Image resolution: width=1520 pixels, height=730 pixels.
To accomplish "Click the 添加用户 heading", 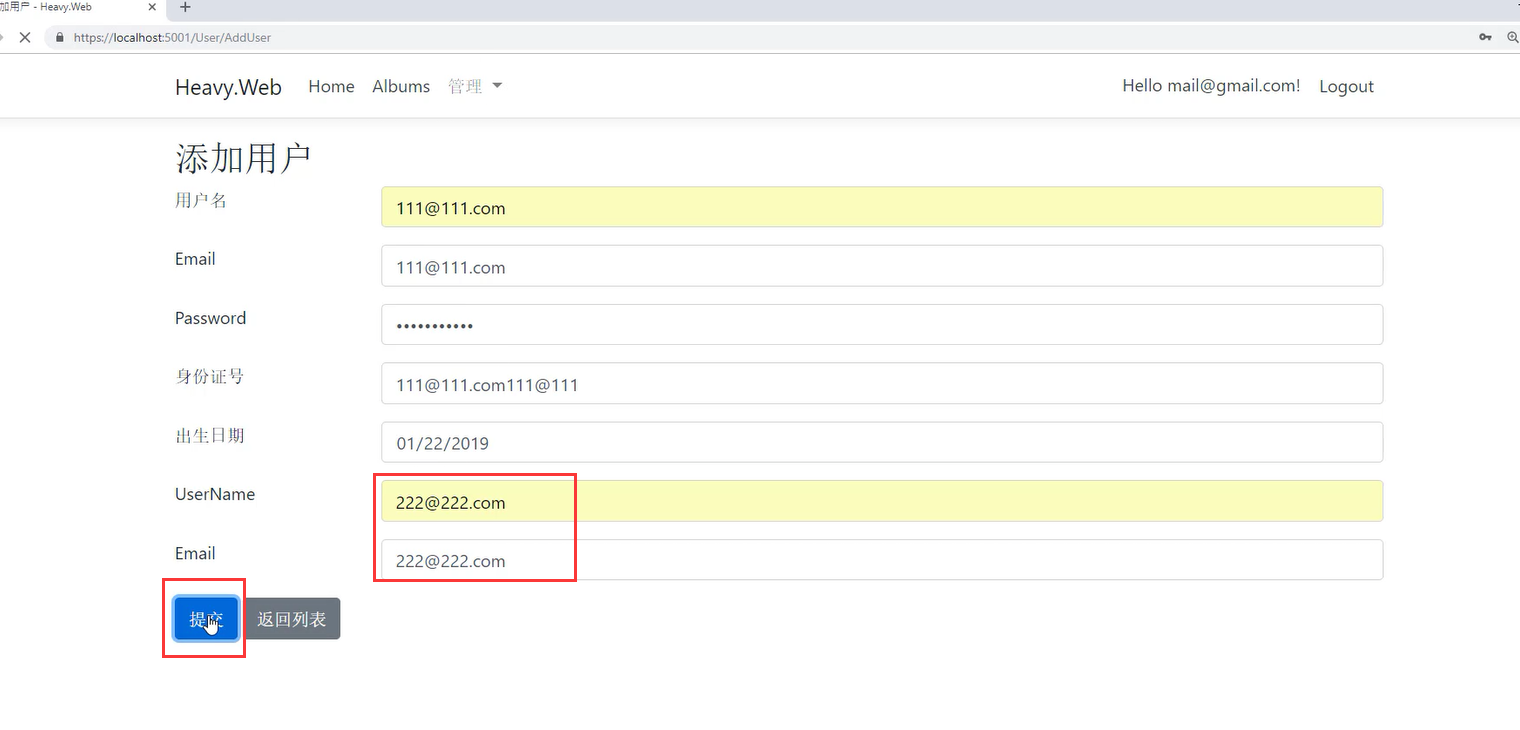I will pos(243,159).
